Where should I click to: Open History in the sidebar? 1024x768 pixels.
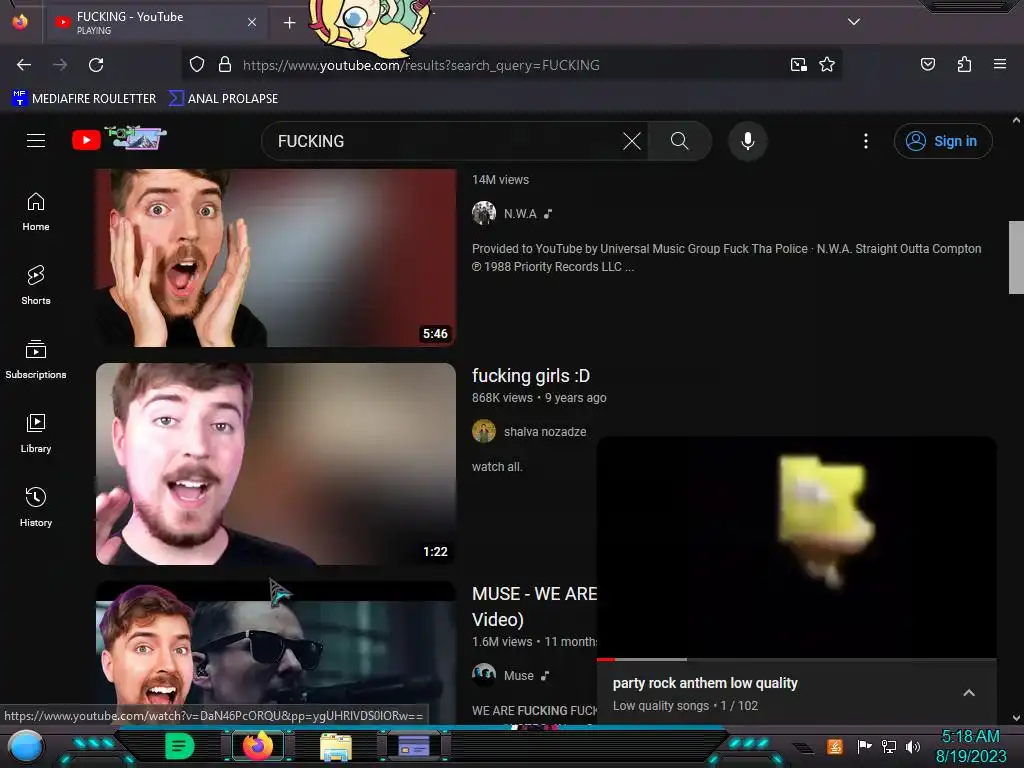click(x=36, y=507)
